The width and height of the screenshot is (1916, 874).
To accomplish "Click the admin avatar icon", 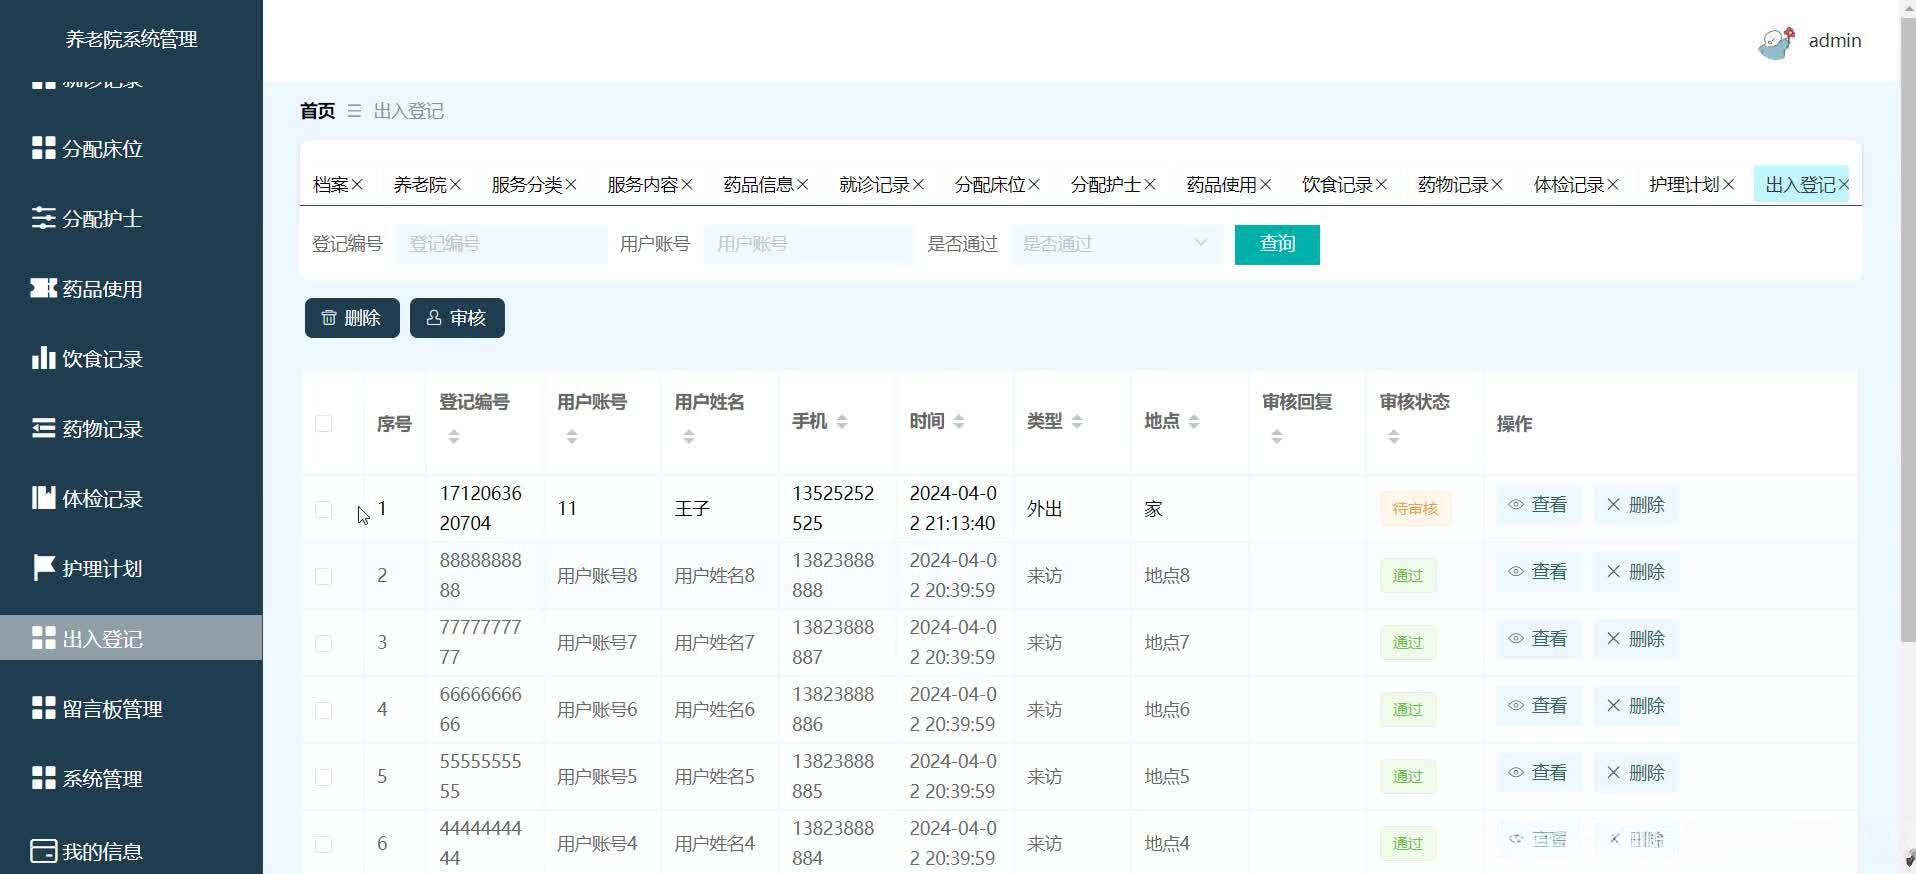I will 1776,42.
